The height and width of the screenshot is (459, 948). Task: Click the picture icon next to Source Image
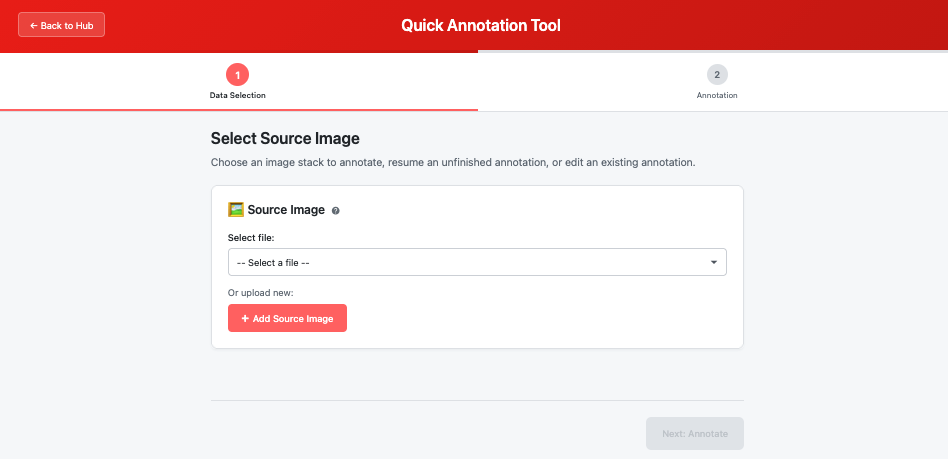(236, 210)
